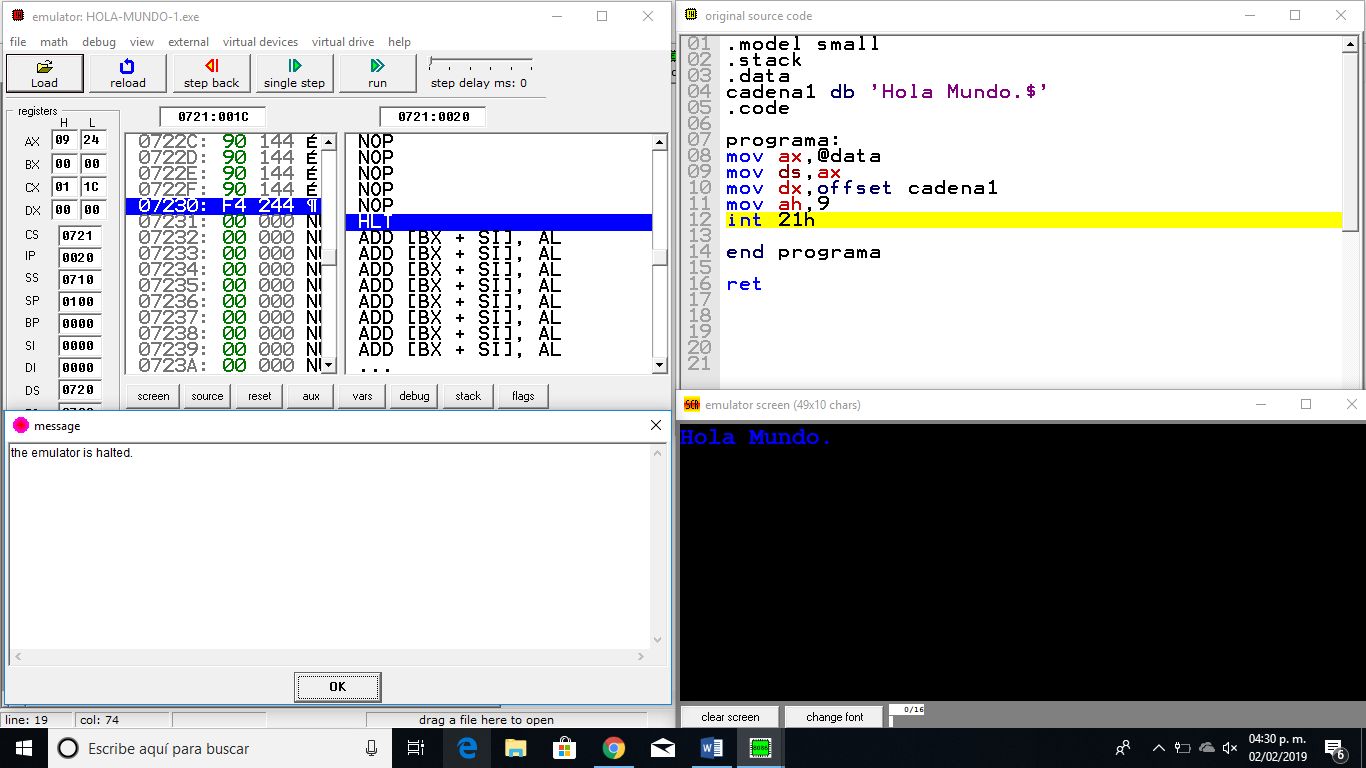This screenshot has height=768, width=1366.
Task: Open Mail app from taskbar
Action: pyautogui.click(x=662, y=748)
